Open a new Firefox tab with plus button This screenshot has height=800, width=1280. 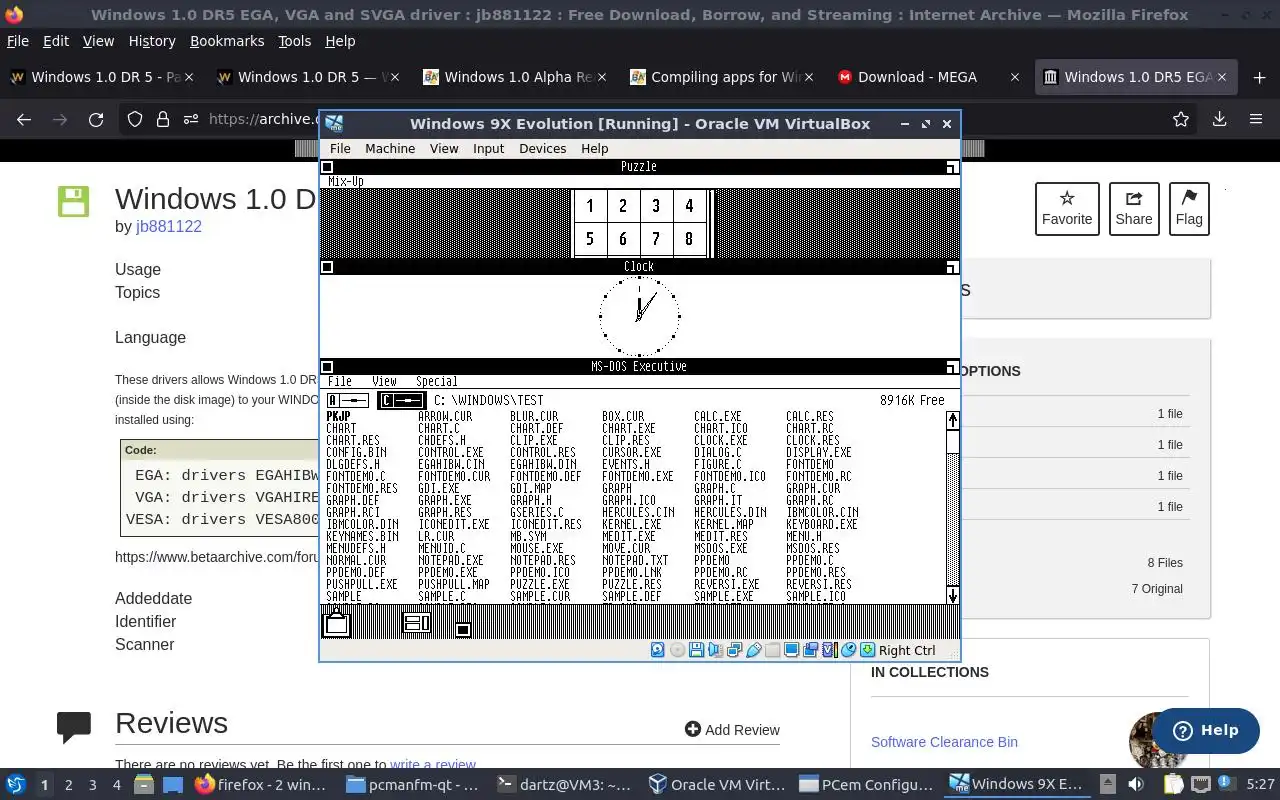coord(1259,77)
